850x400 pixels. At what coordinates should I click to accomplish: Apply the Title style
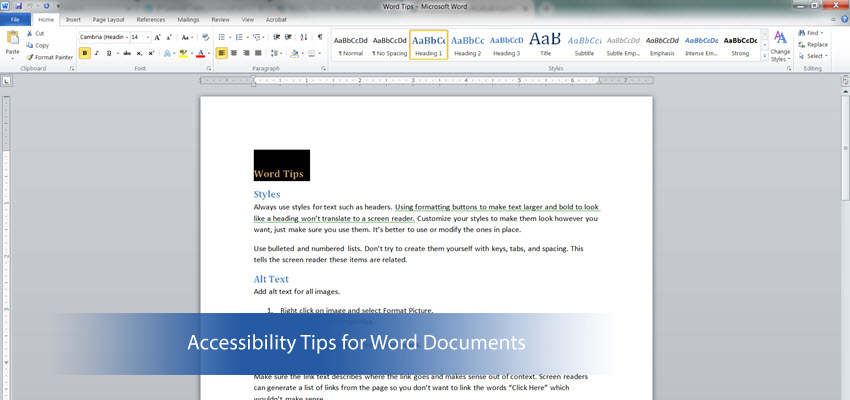pyautogui.click(x=545, y=45)
